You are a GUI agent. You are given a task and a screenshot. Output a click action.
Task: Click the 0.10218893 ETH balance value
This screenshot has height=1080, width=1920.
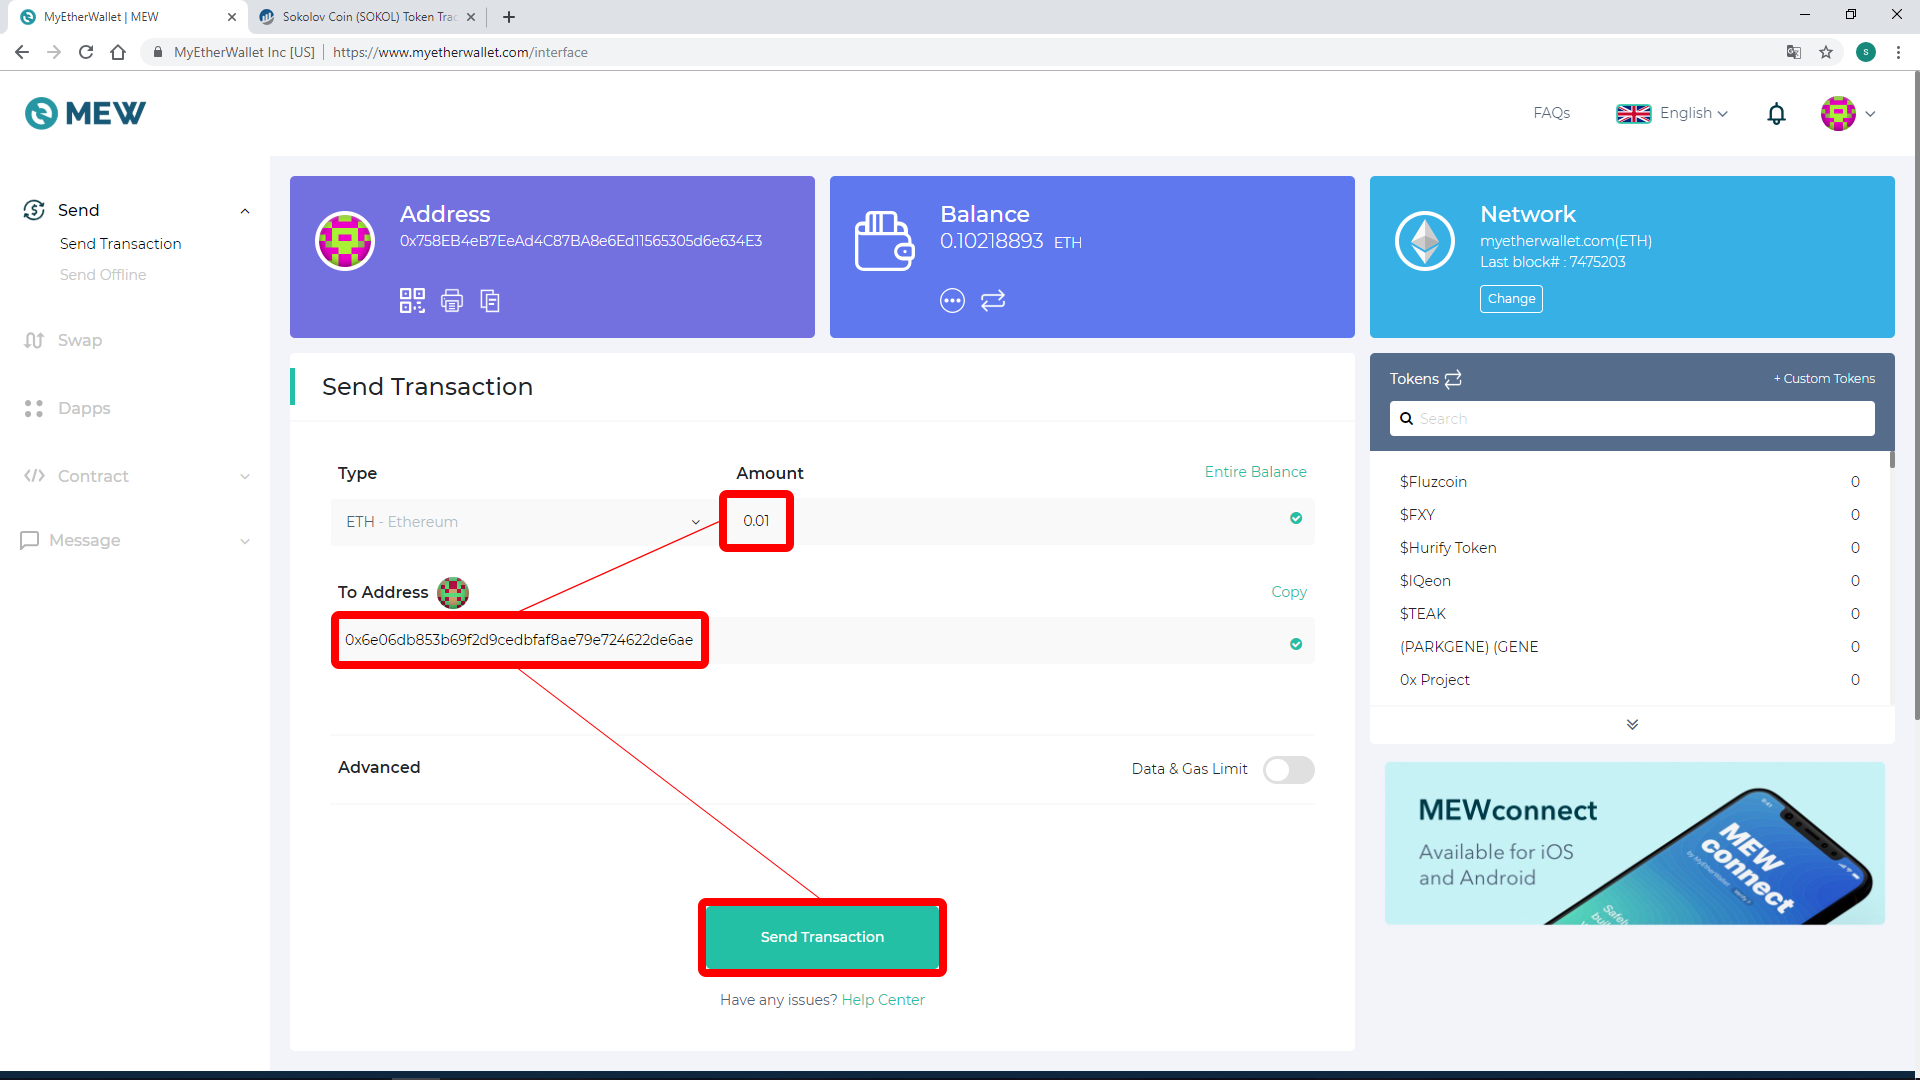pyautogui.click(x=1011, y=242)
